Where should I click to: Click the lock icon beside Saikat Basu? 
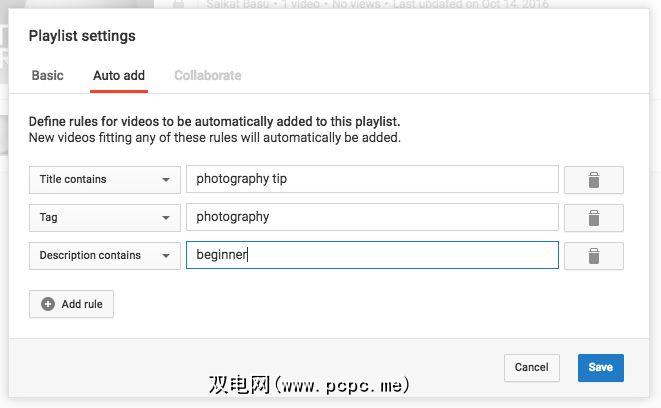(178, 4)
